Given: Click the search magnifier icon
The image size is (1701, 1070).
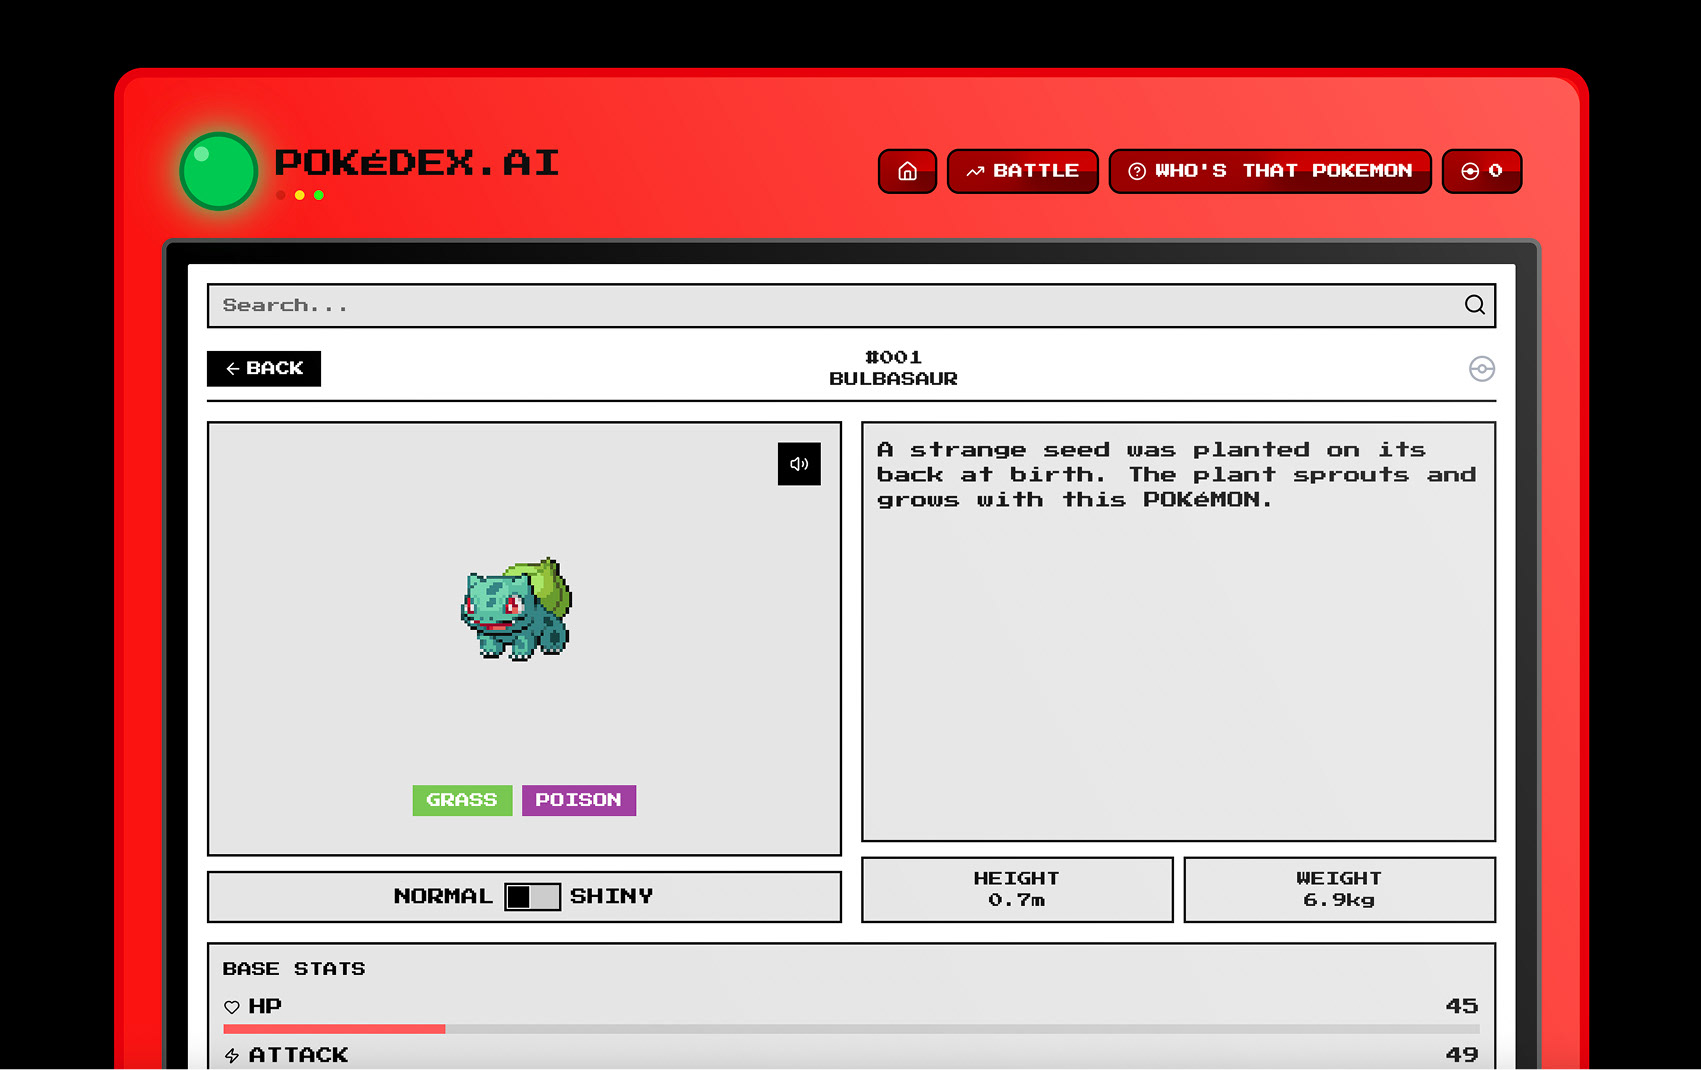Looking at the screenshot, I should click(1474, 305).
